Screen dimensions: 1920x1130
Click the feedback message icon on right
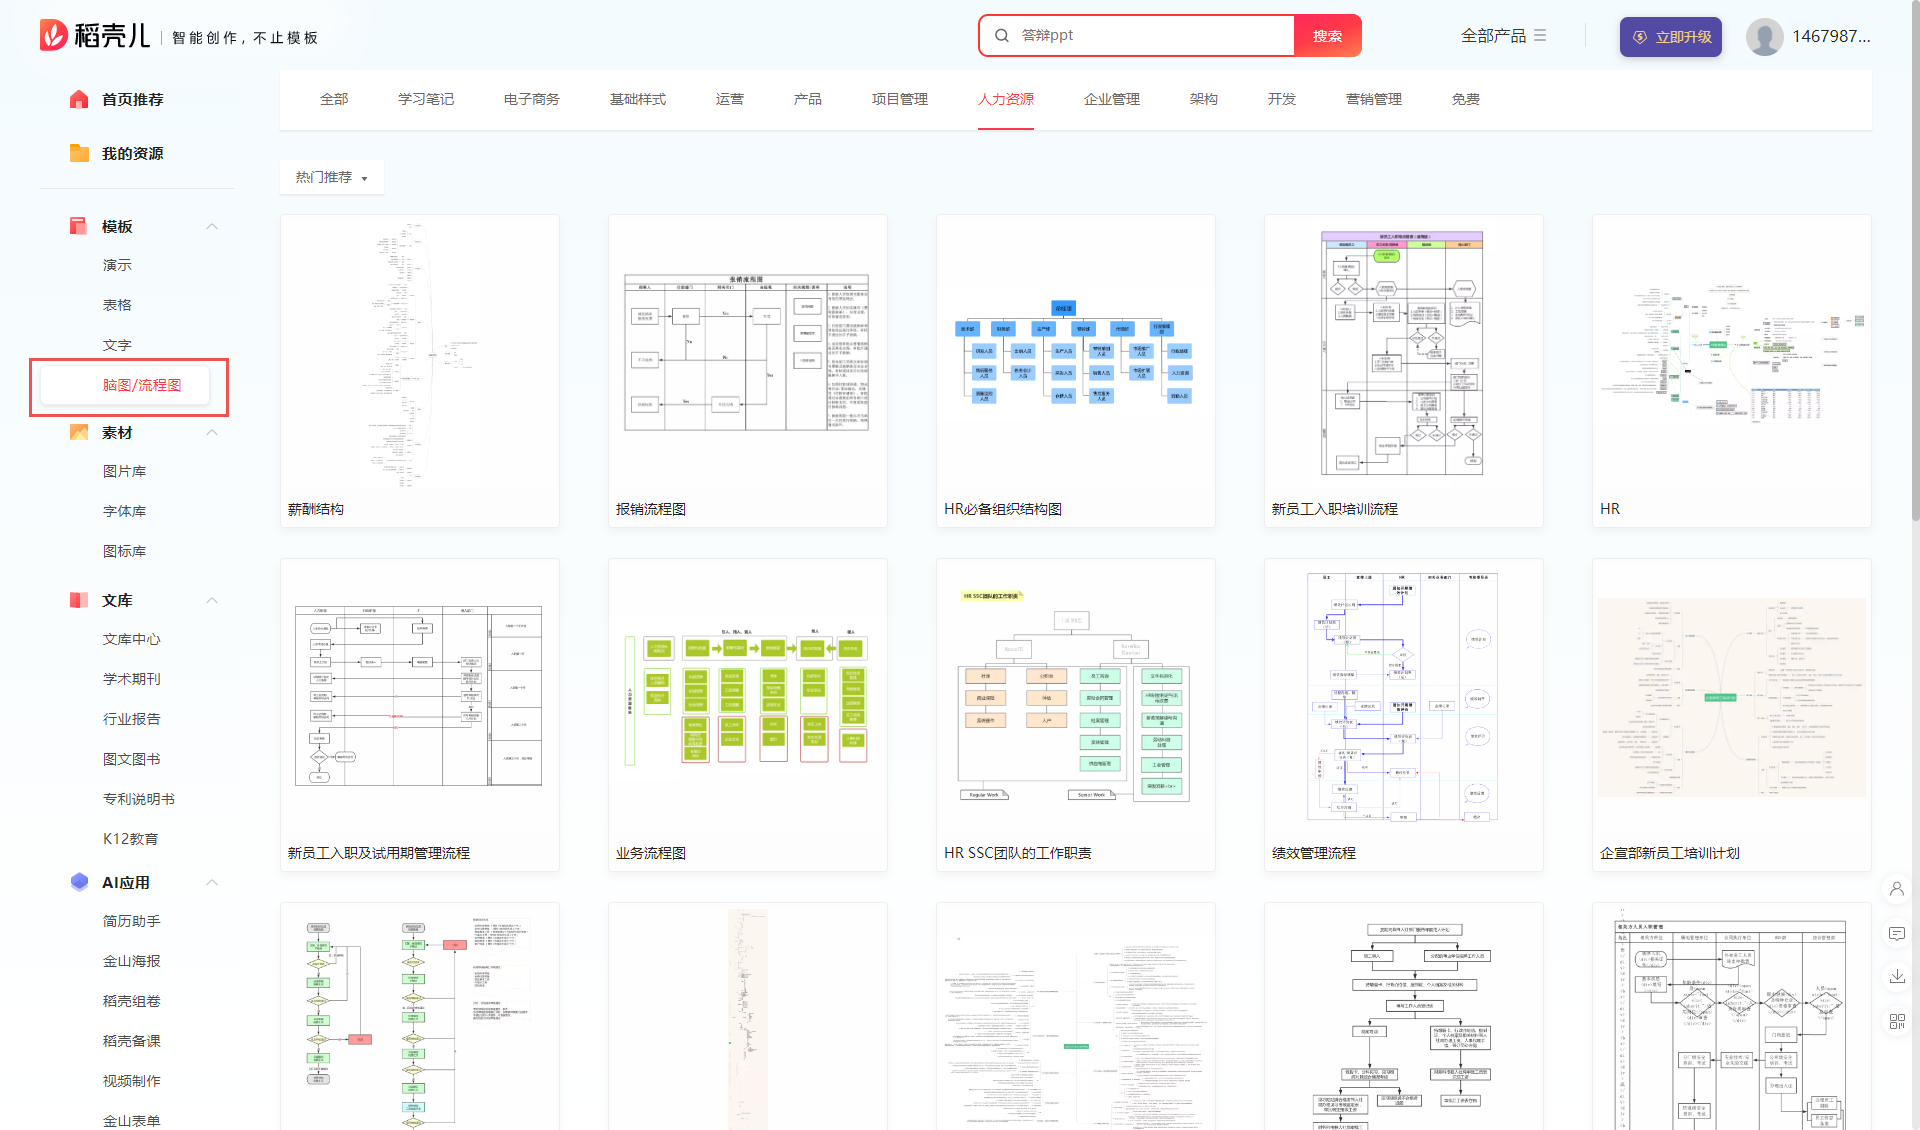(1896, 933)
